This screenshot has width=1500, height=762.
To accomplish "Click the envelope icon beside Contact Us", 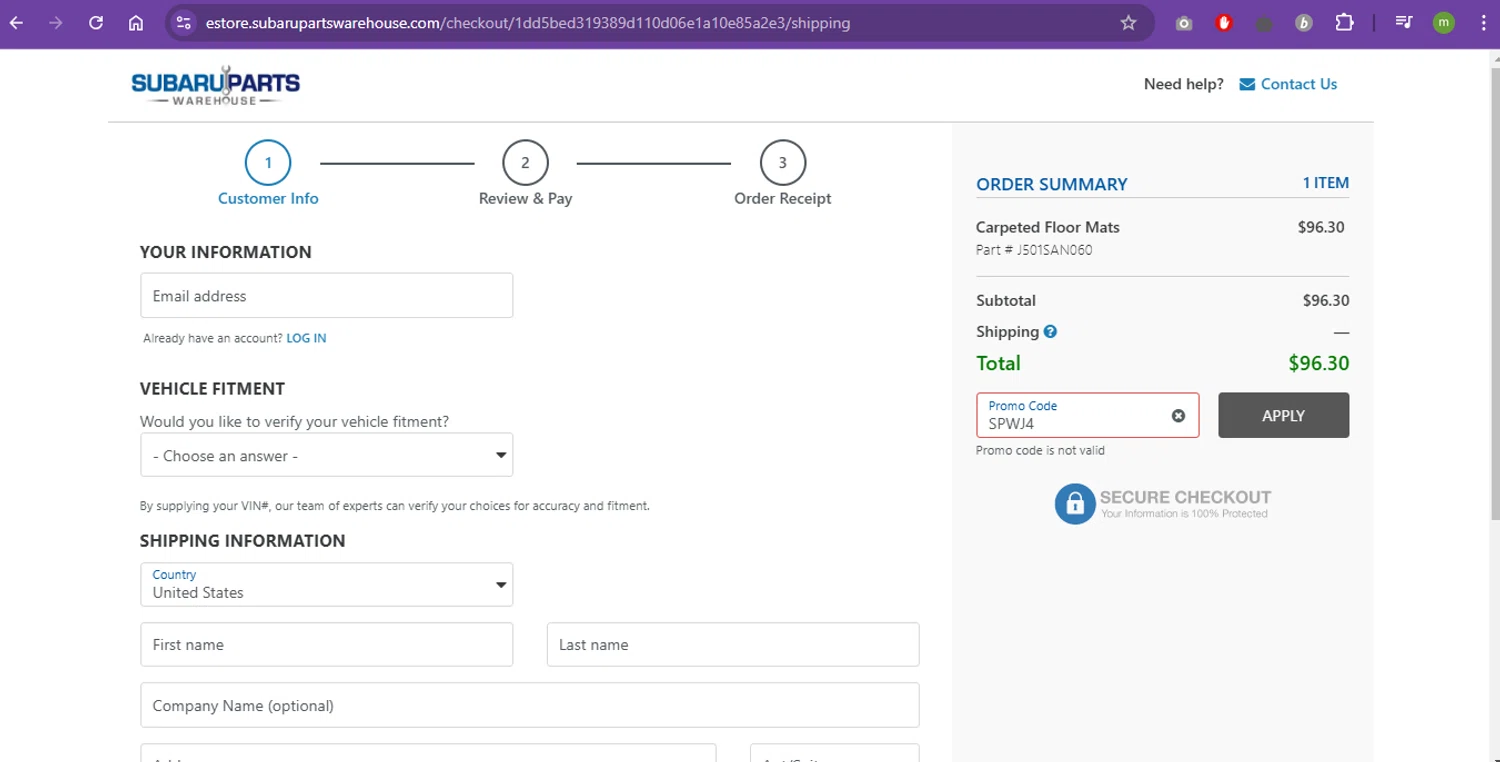I will [x=1247, y=84].
